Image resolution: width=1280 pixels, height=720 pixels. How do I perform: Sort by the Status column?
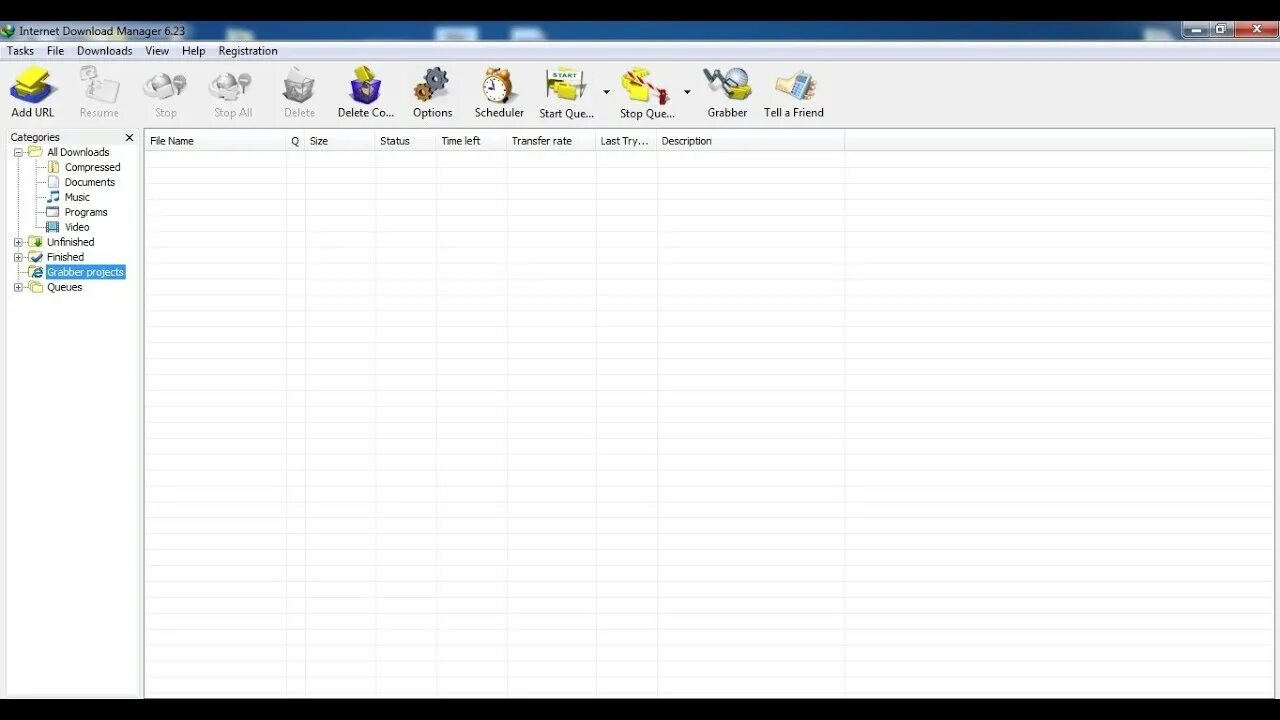click(406, 141)
